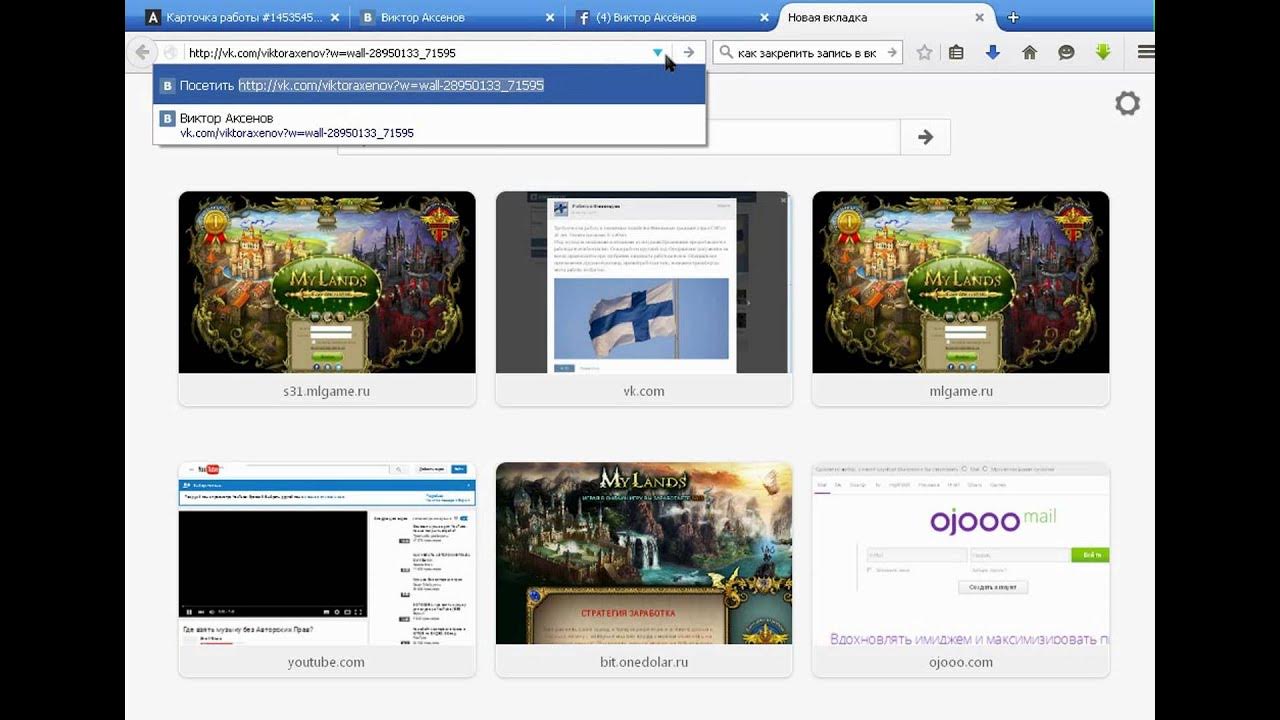Click the s31.mlgame.ru tile label
The image size is (1280, 720).
click(327, 391)
